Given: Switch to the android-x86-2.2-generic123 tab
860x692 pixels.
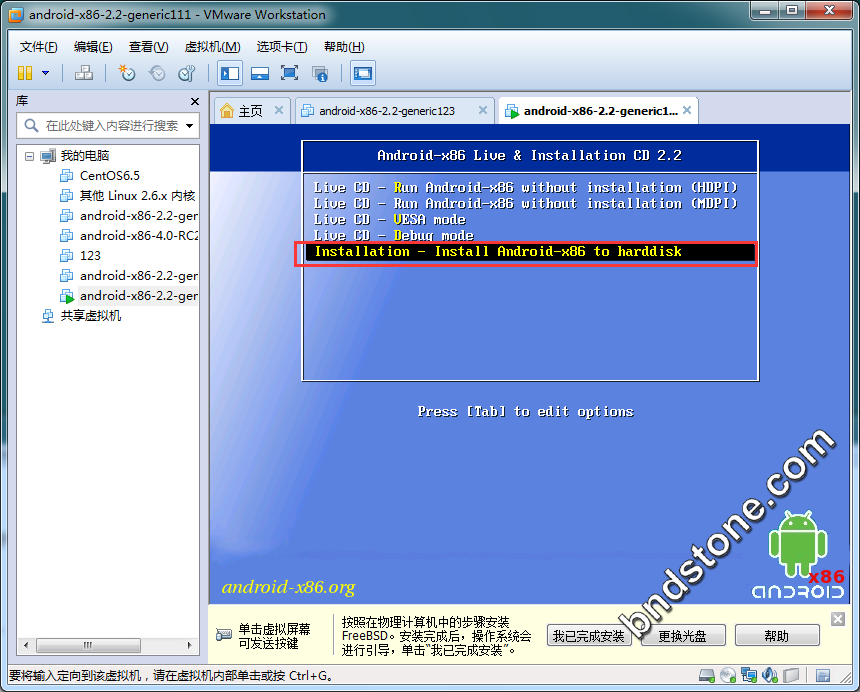Looking at the screenshot, I should (387, 111).
